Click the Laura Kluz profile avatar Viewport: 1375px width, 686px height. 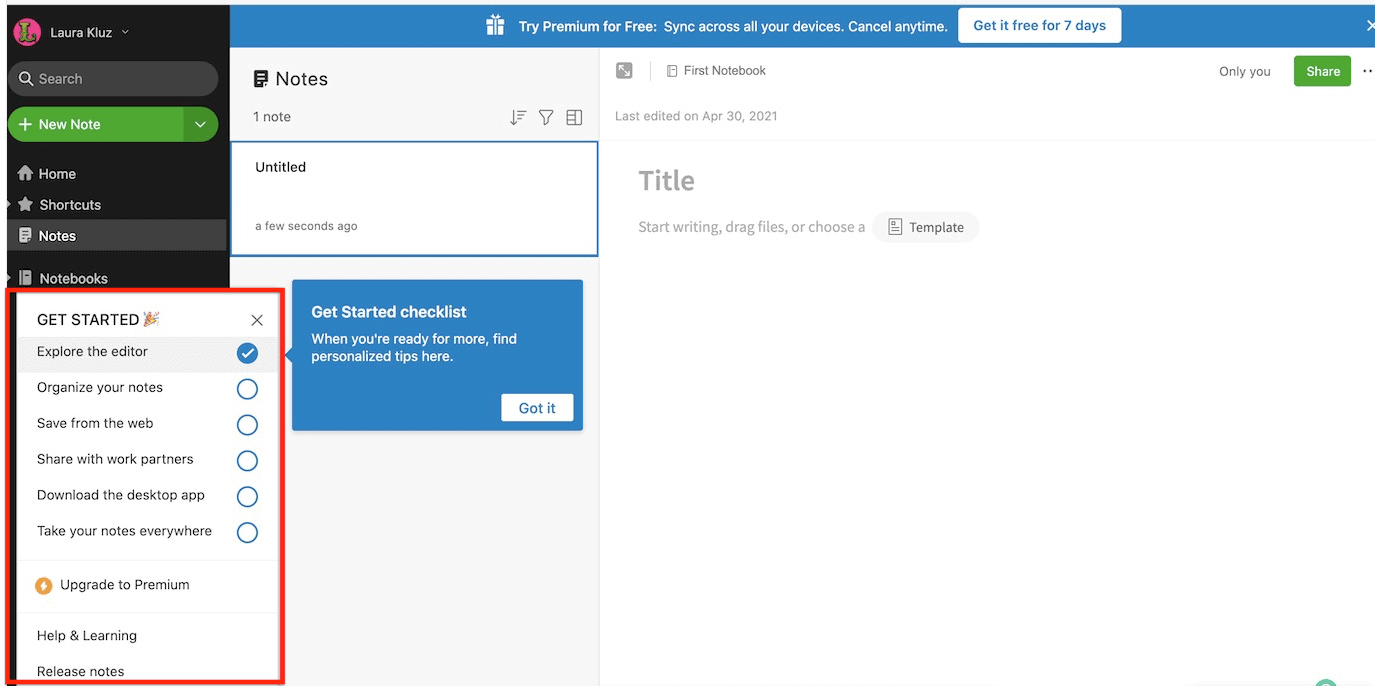[27, 32]
